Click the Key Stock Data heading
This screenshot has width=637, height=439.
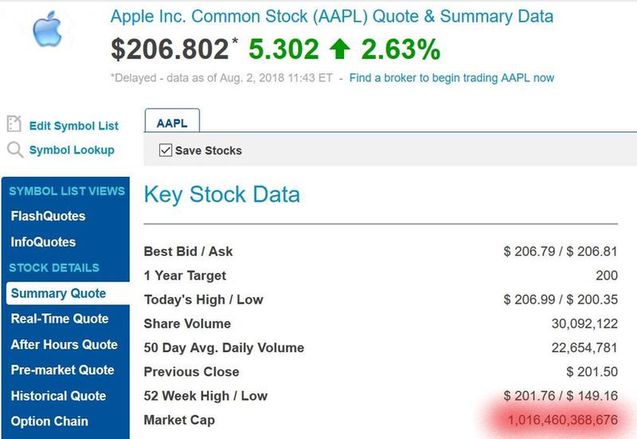[x=222, y=194]
